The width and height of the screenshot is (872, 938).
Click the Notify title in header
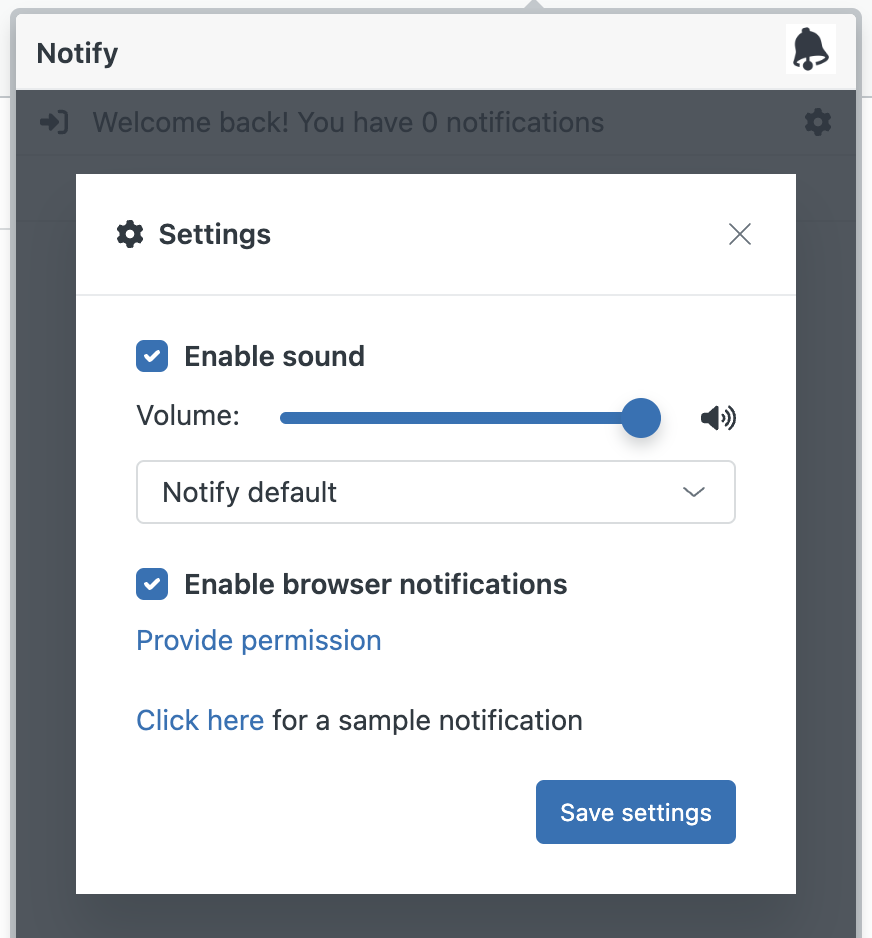pyautogui.click(x=77, y=54)
